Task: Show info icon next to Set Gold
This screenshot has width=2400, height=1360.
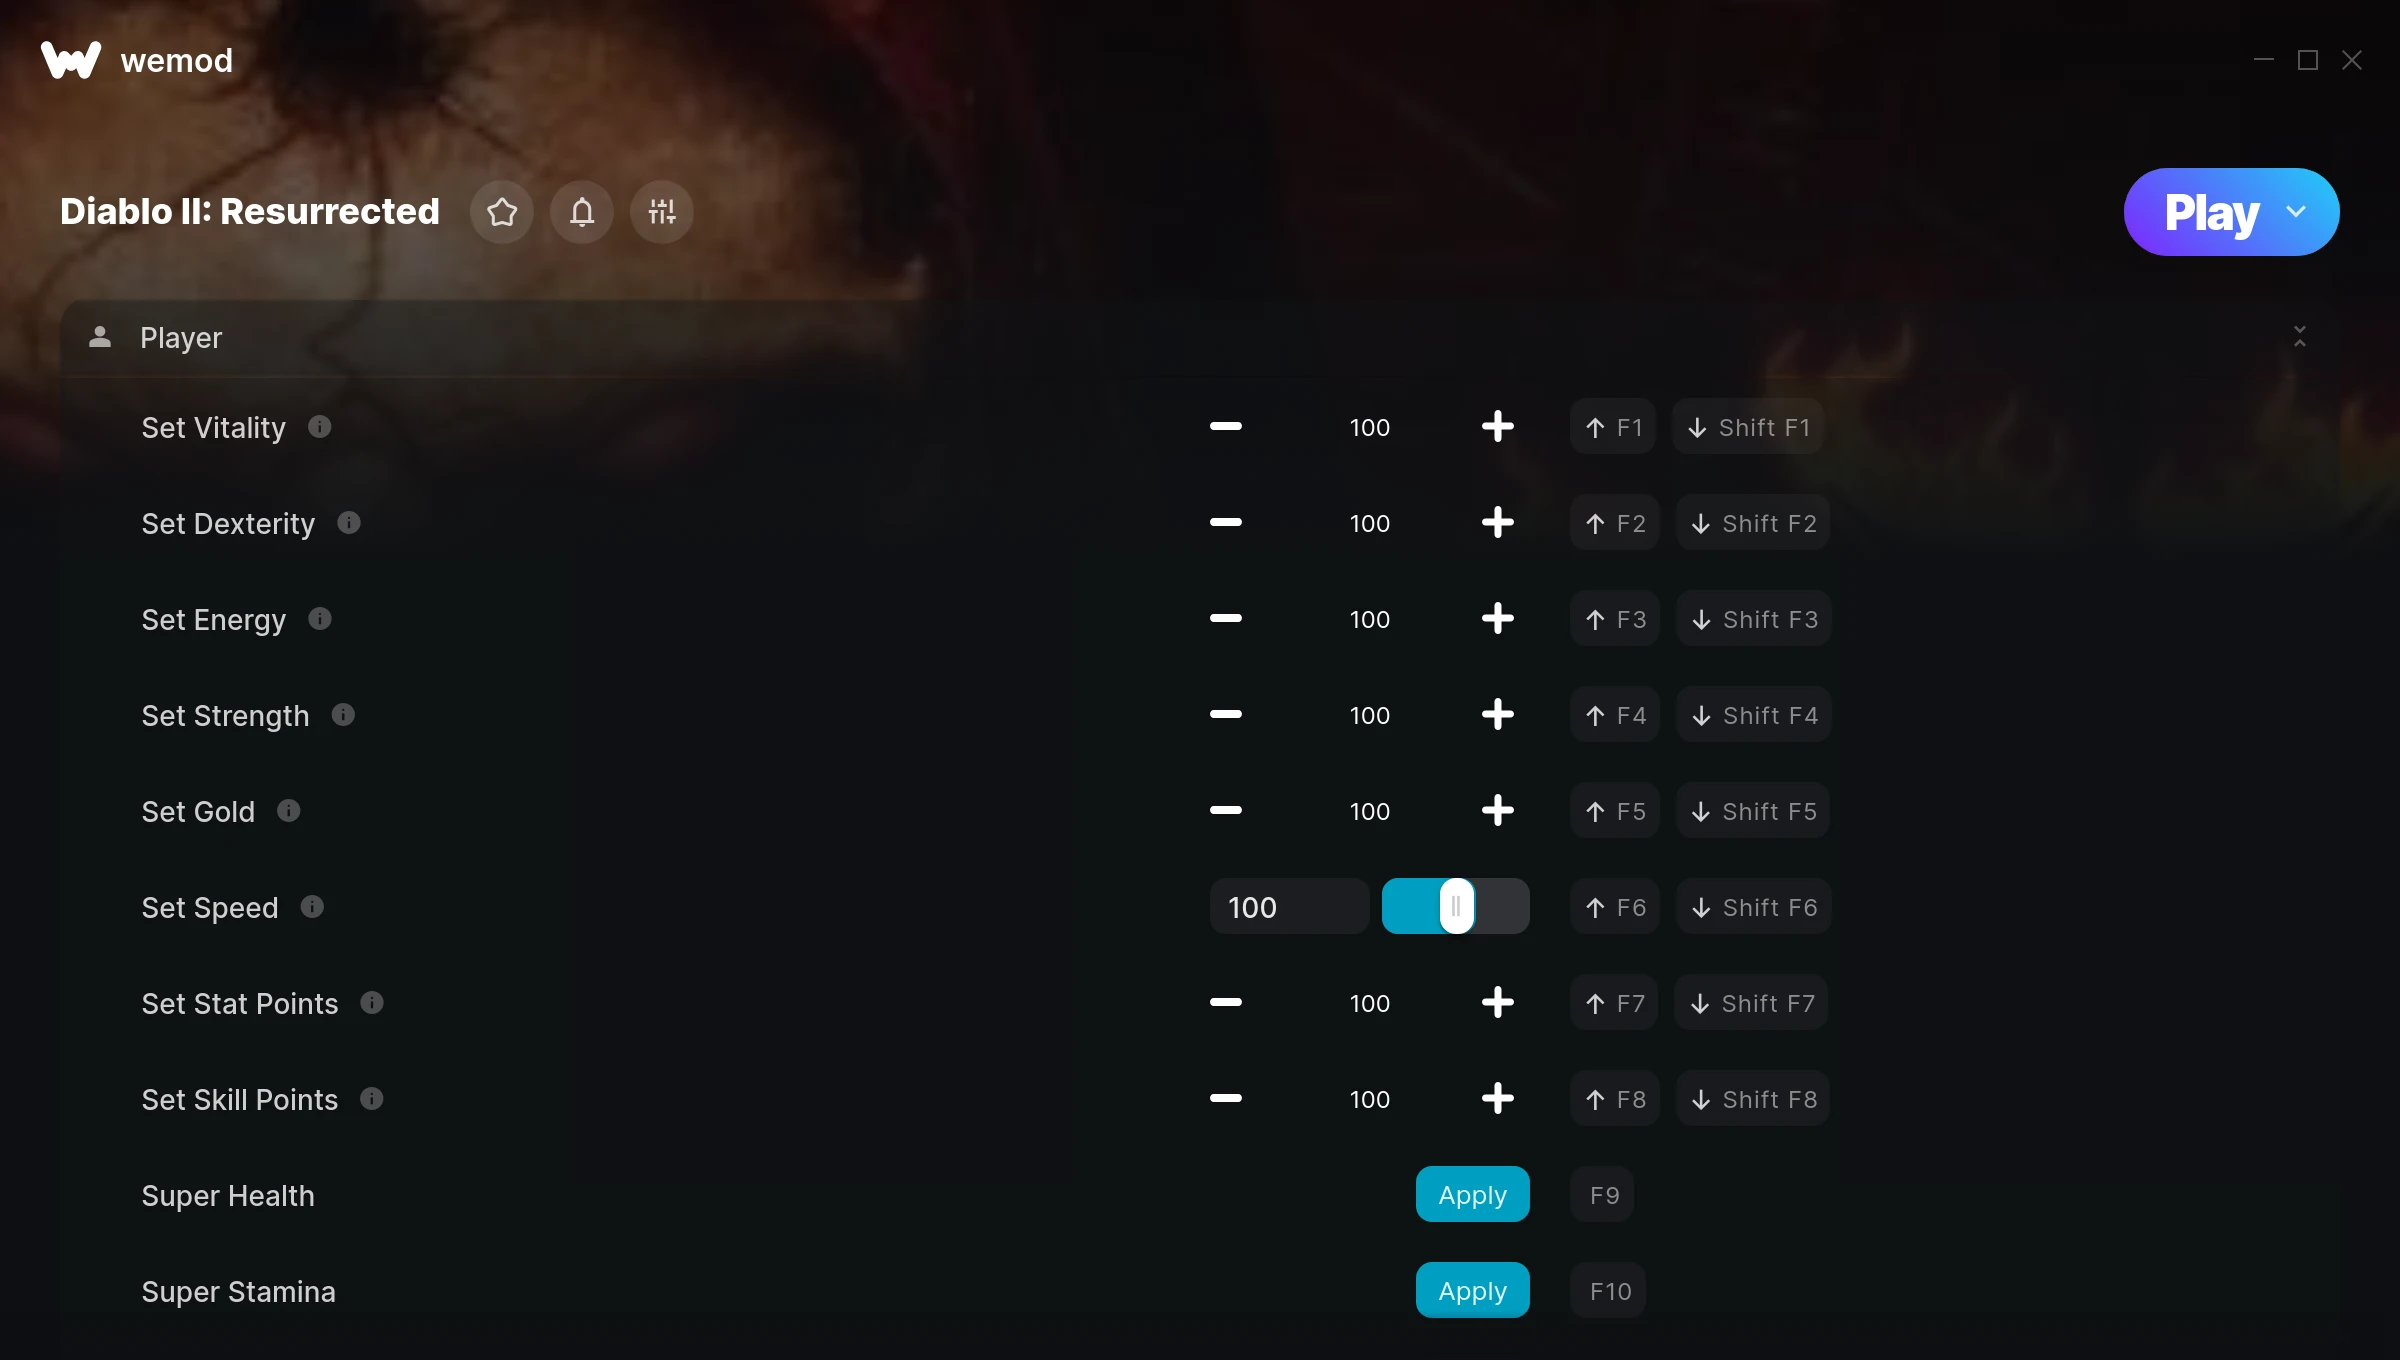Action: (289, 811)
